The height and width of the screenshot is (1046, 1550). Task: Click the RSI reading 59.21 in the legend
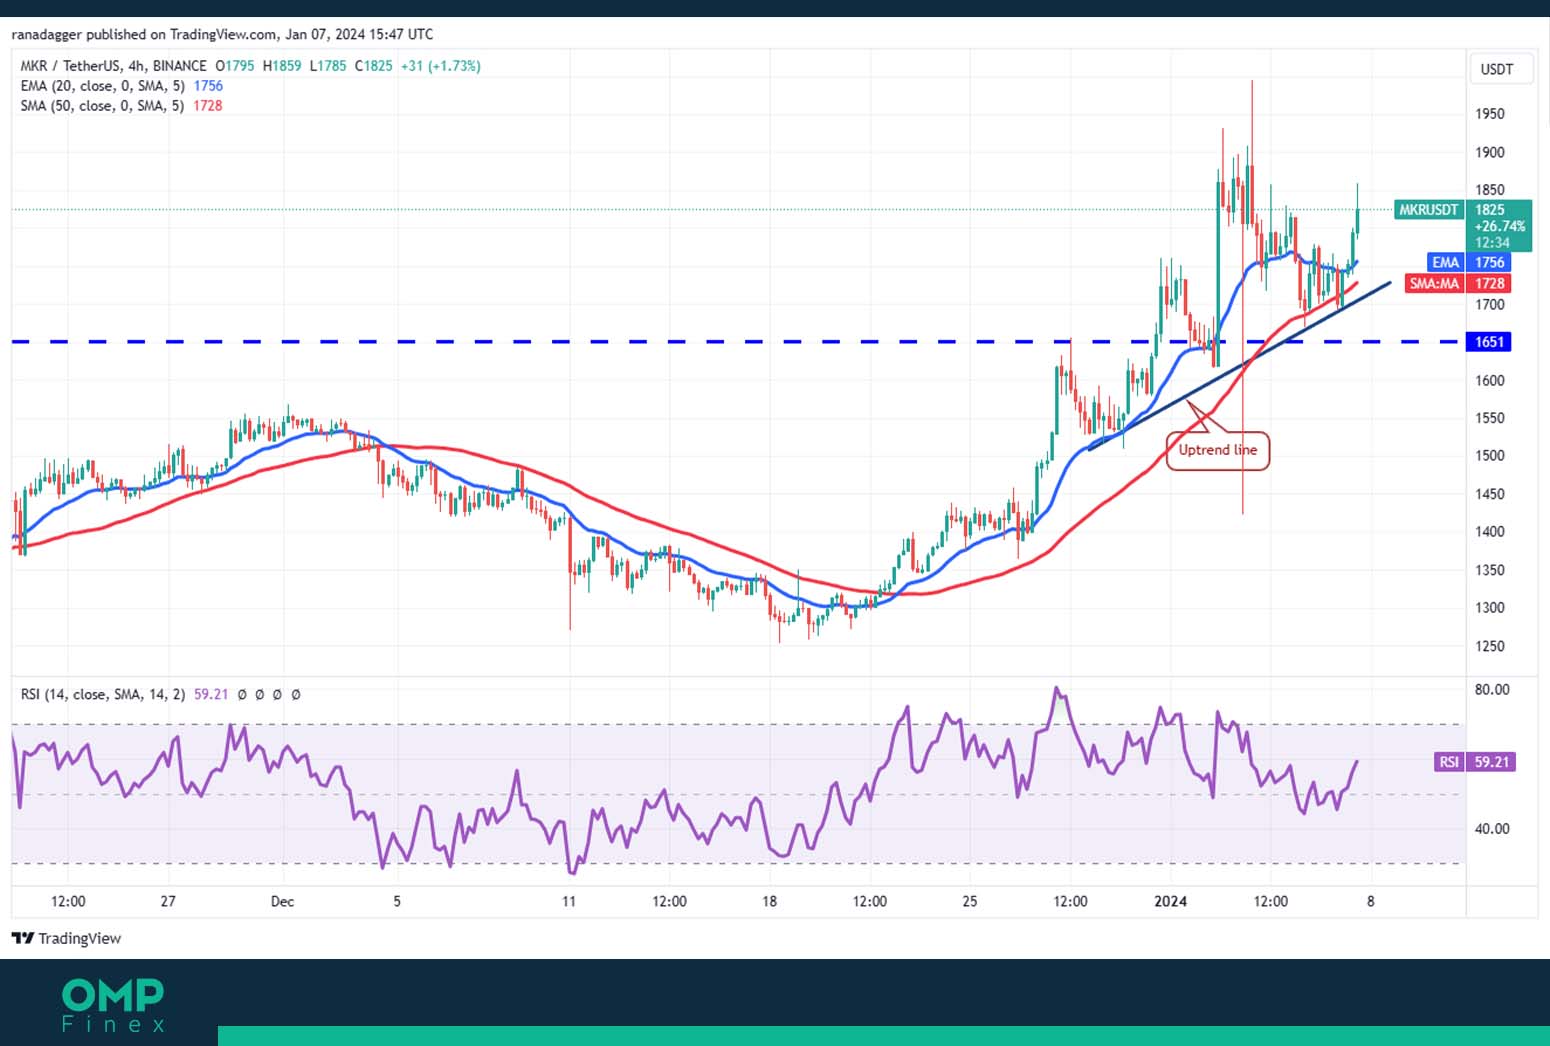tap(211, 694)
